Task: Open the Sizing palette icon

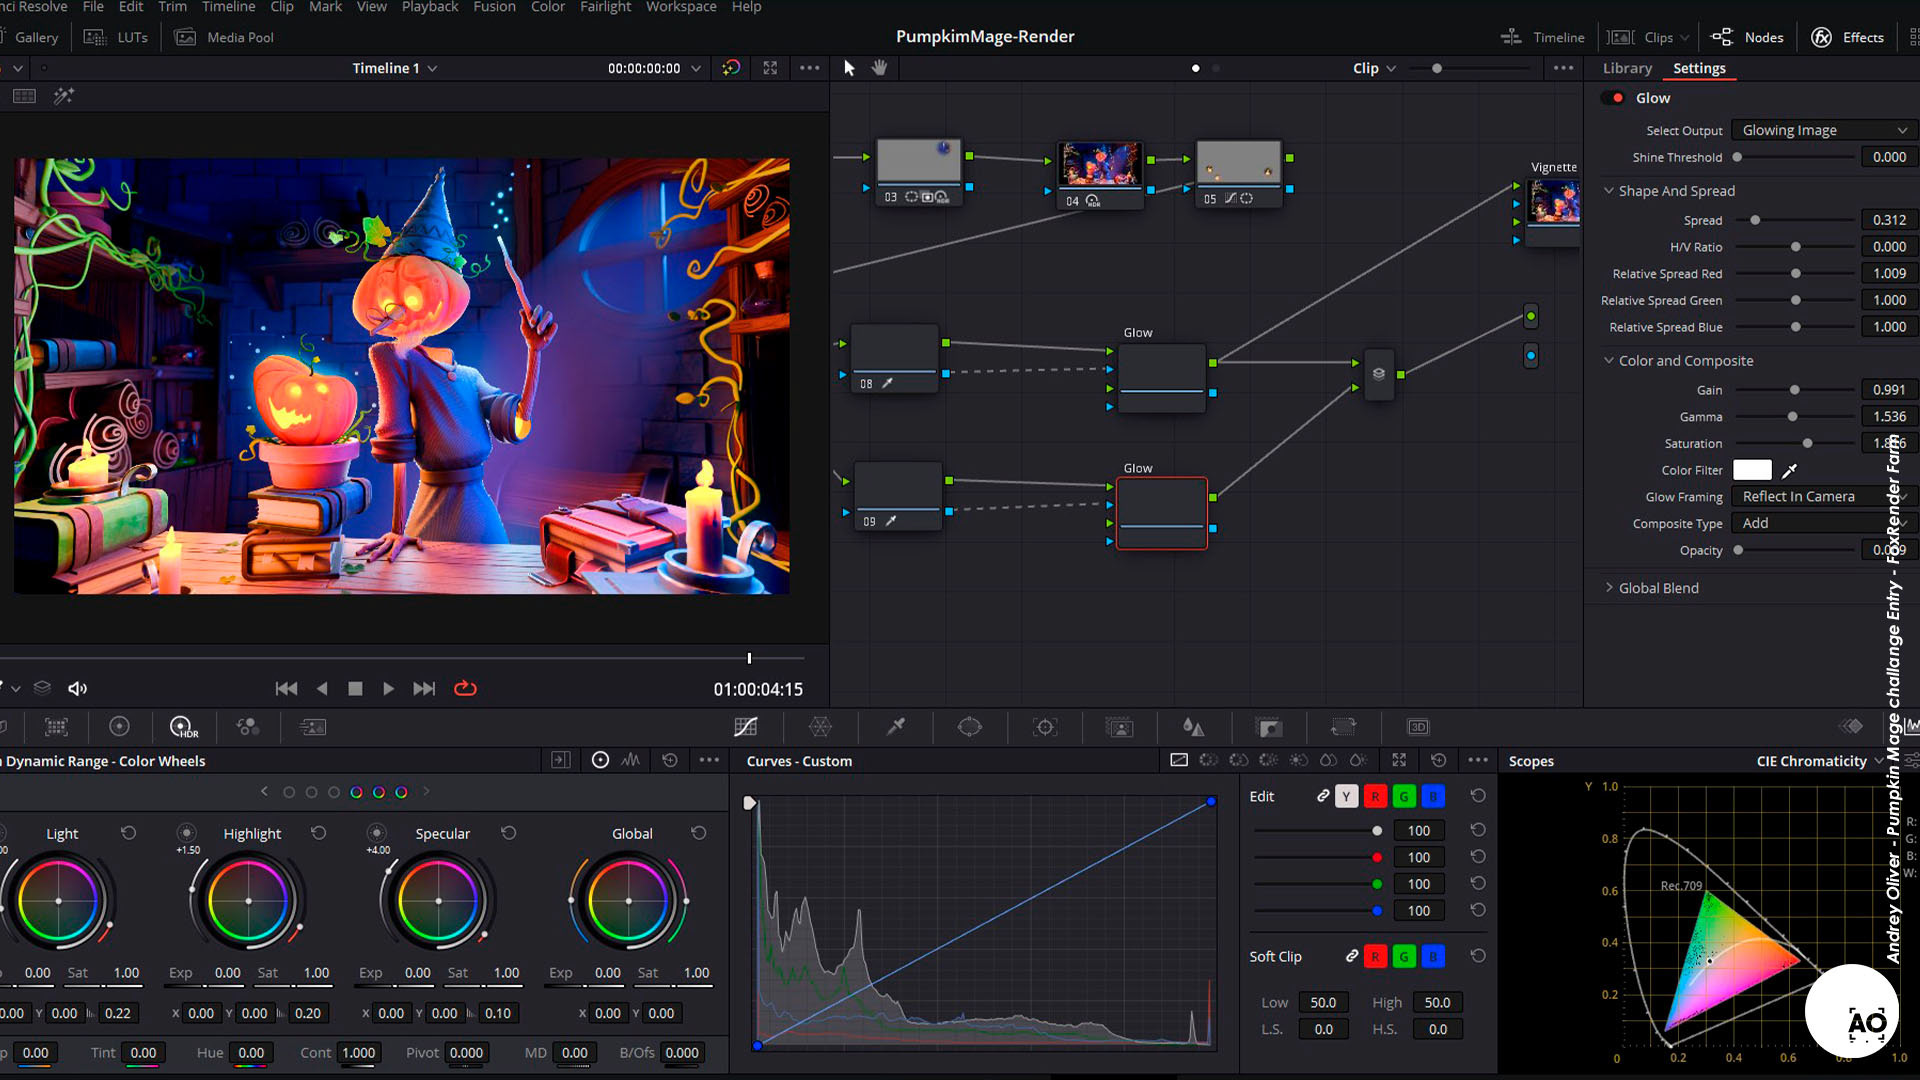Action: pos(1344,727)
